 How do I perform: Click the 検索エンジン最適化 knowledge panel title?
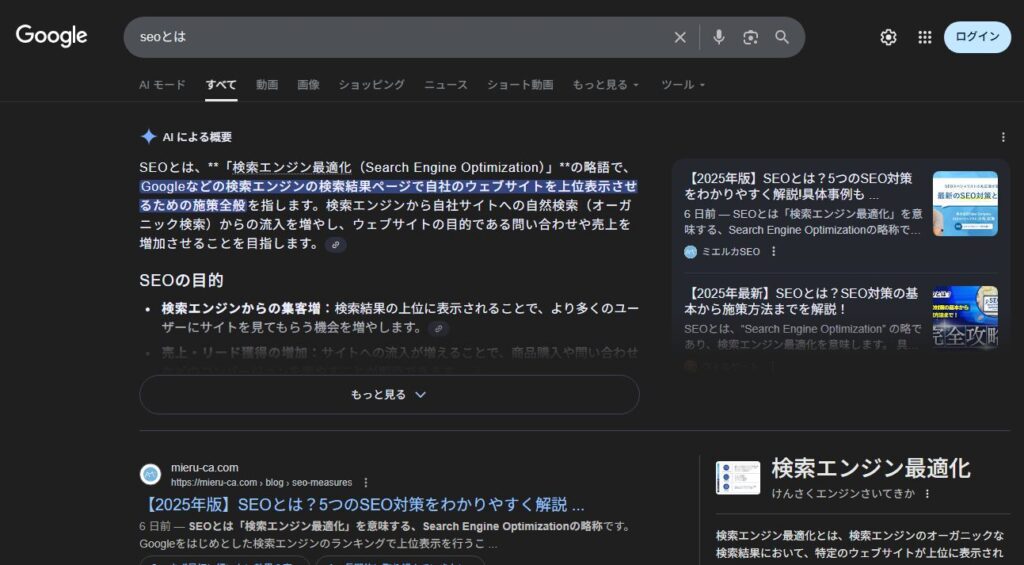click(871, 468)
